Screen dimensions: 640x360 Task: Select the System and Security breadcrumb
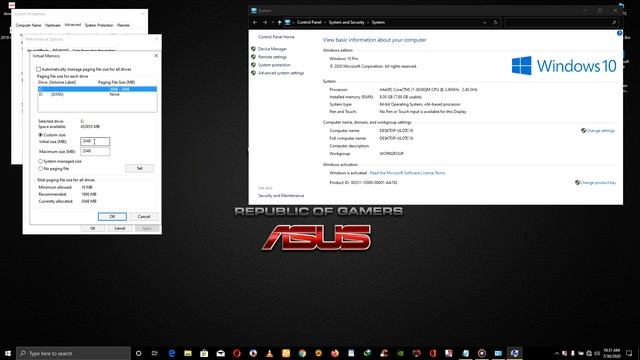pos(346,22)
